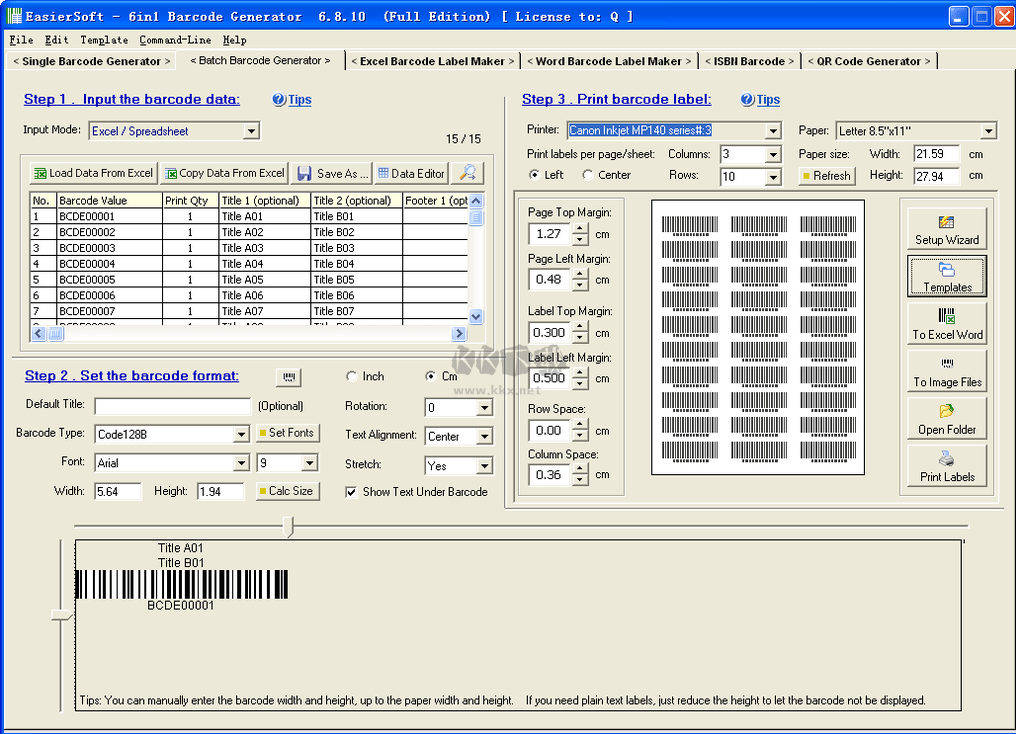
Task: Click the Print Labels printer icon
Action: click(x=946, y=460)
